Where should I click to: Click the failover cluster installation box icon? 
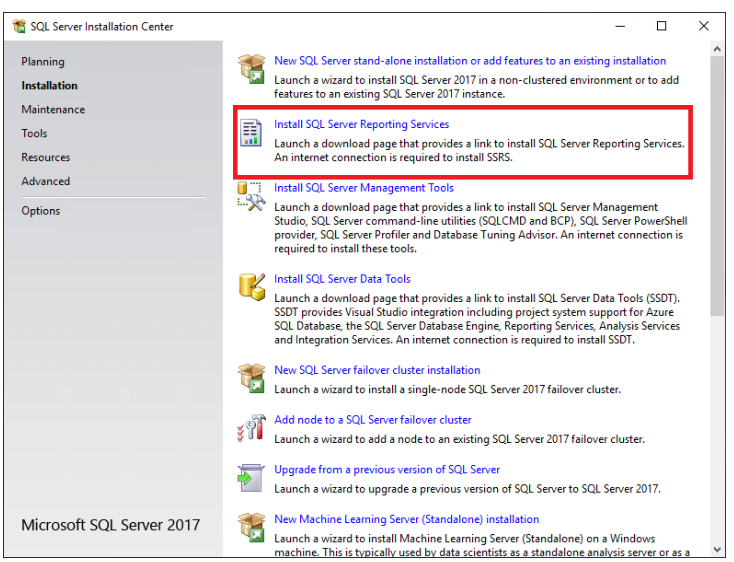pos(251,378)
